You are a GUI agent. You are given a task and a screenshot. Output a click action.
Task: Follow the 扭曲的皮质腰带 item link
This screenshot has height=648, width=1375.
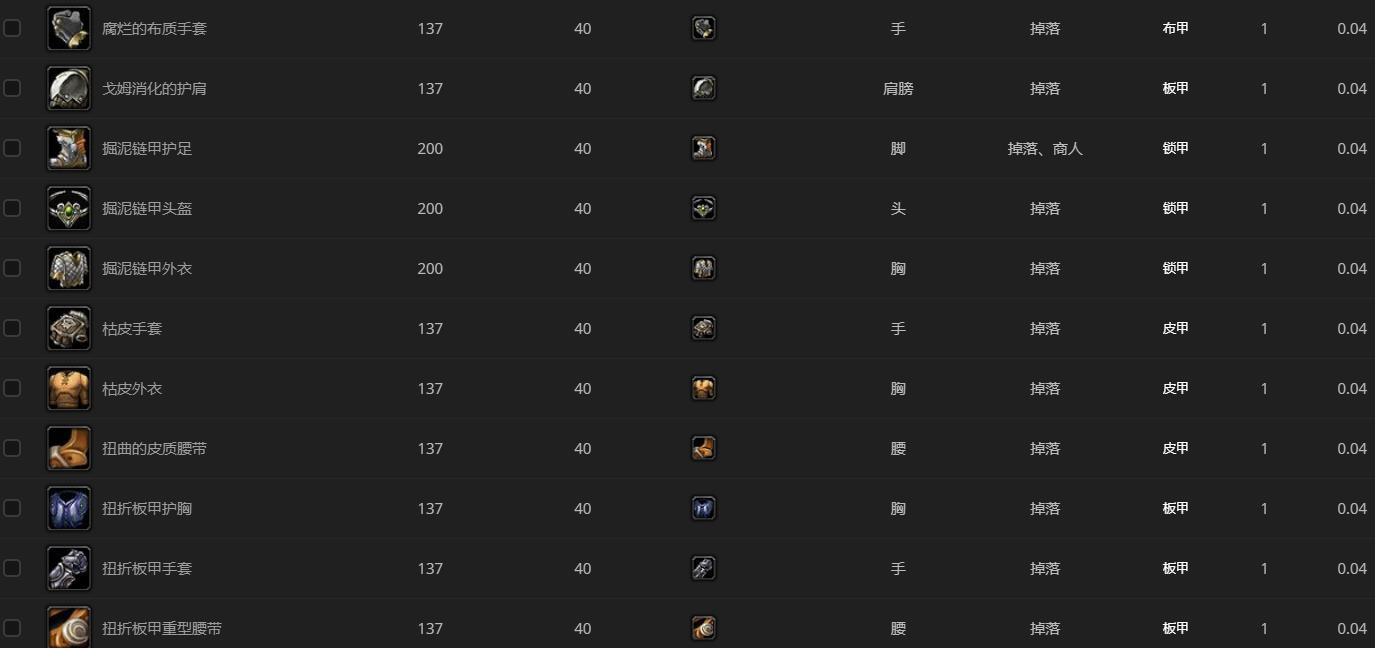tap(154, 448)
